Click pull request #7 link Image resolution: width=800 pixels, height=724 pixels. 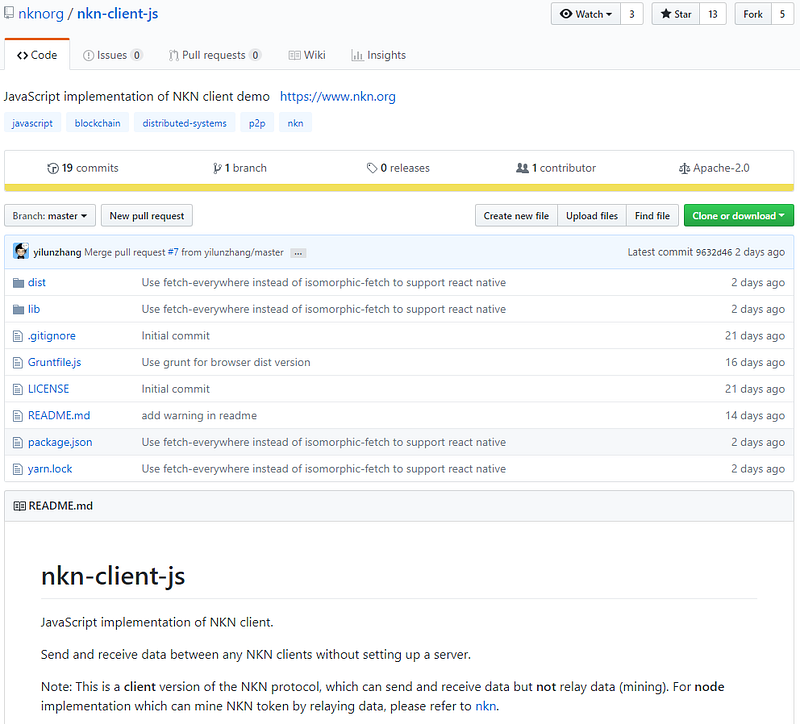pyautogui.click(x=173, y=252)
